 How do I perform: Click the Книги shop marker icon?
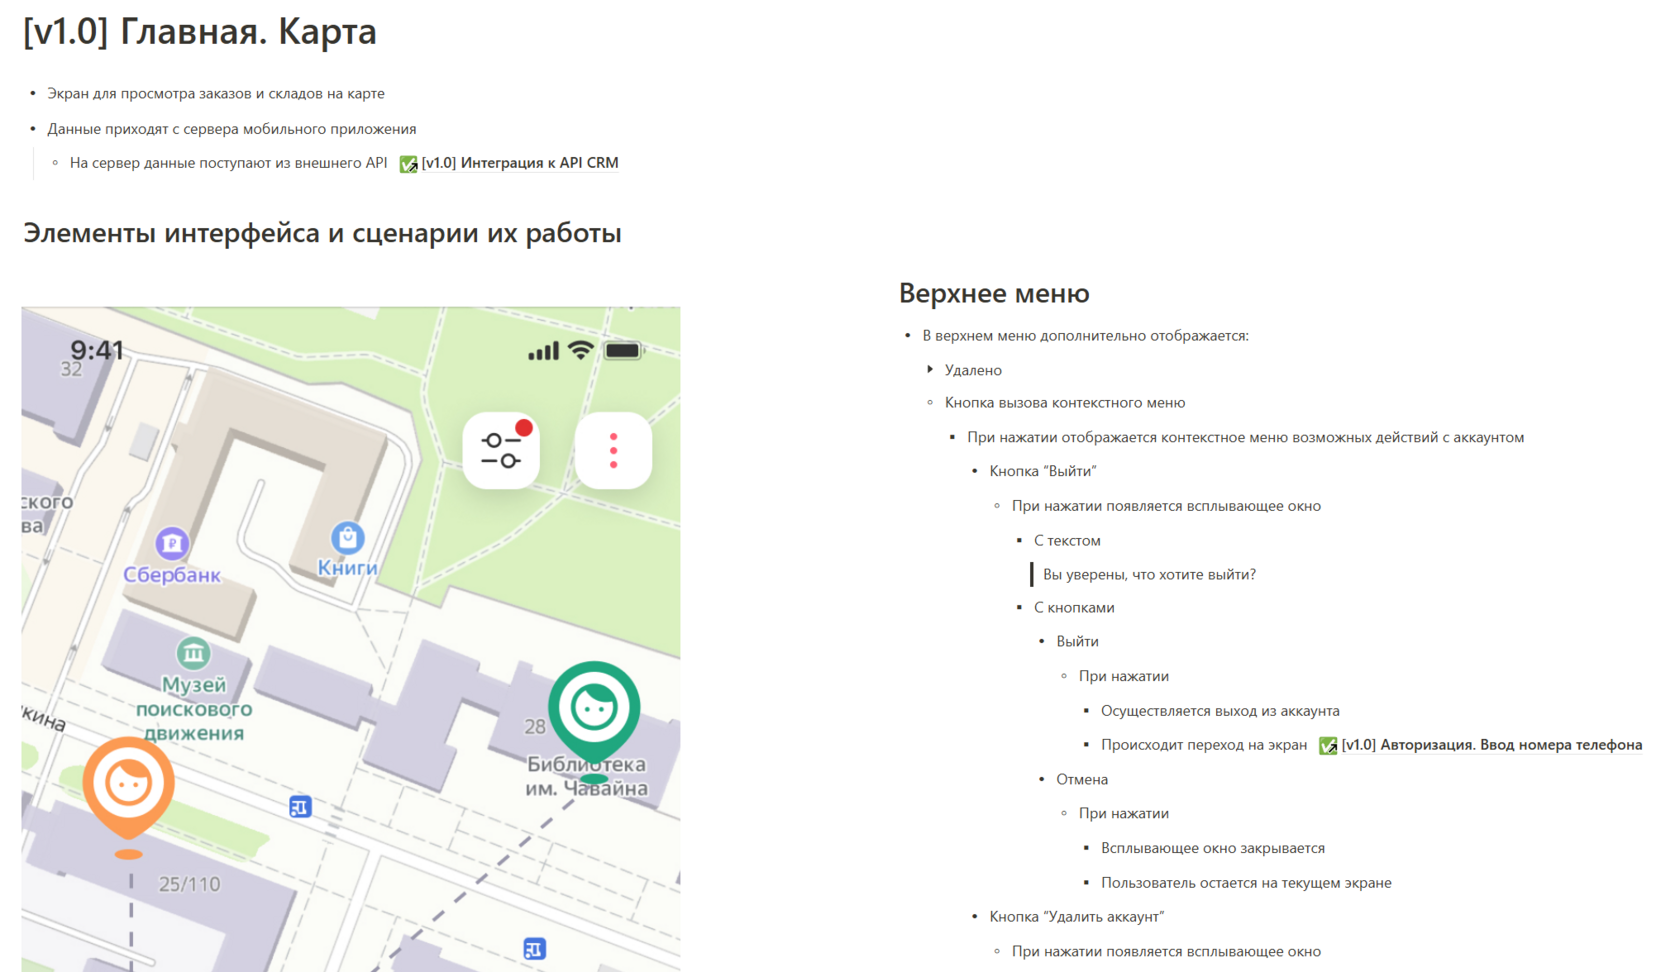click(x=347, y=537)
